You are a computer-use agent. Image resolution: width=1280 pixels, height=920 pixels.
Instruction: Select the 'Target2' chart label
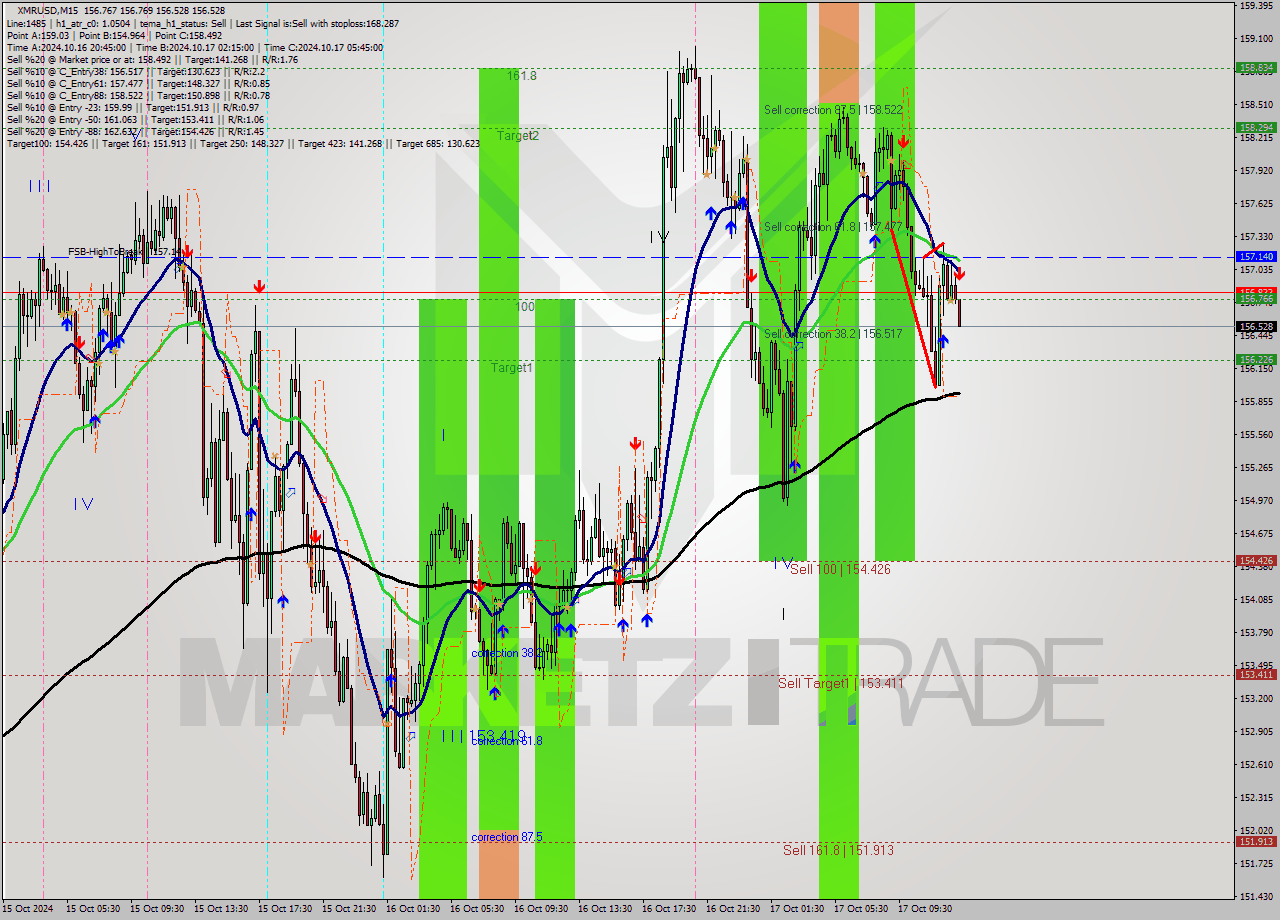point(518,135)
